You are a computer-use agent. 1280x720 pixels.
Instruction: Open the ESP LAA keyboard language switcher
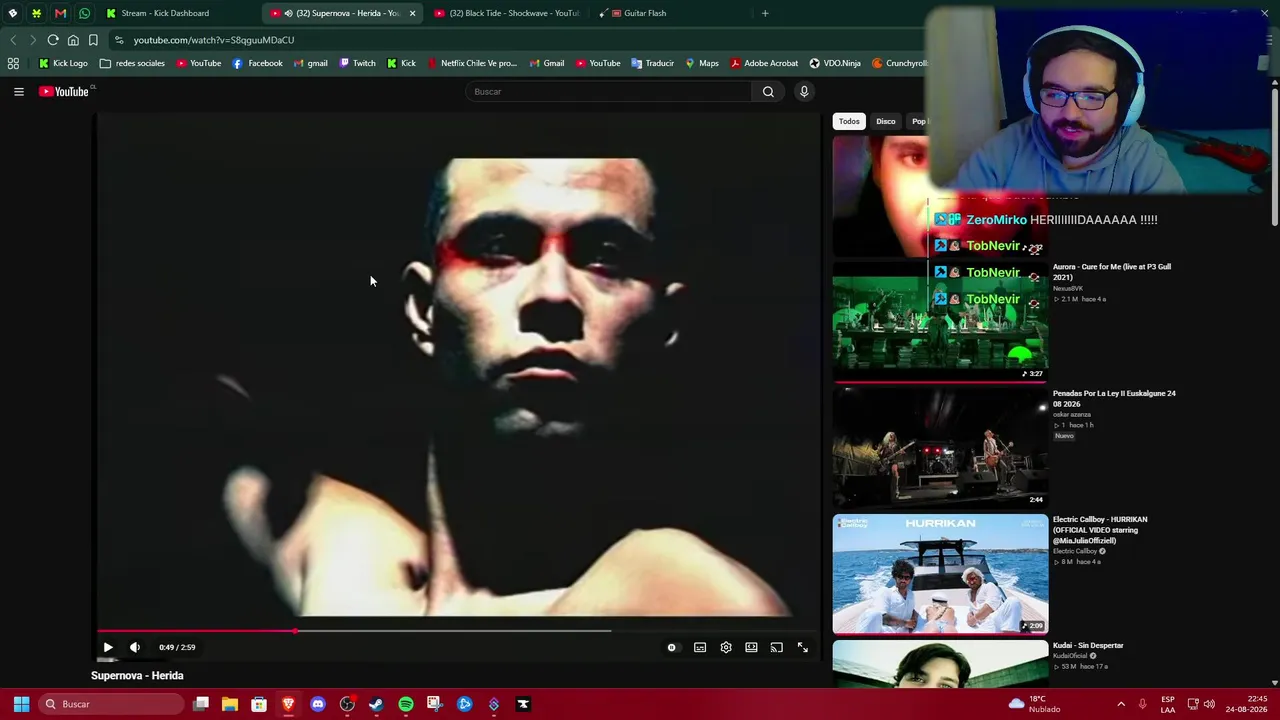click(1168, 704)
